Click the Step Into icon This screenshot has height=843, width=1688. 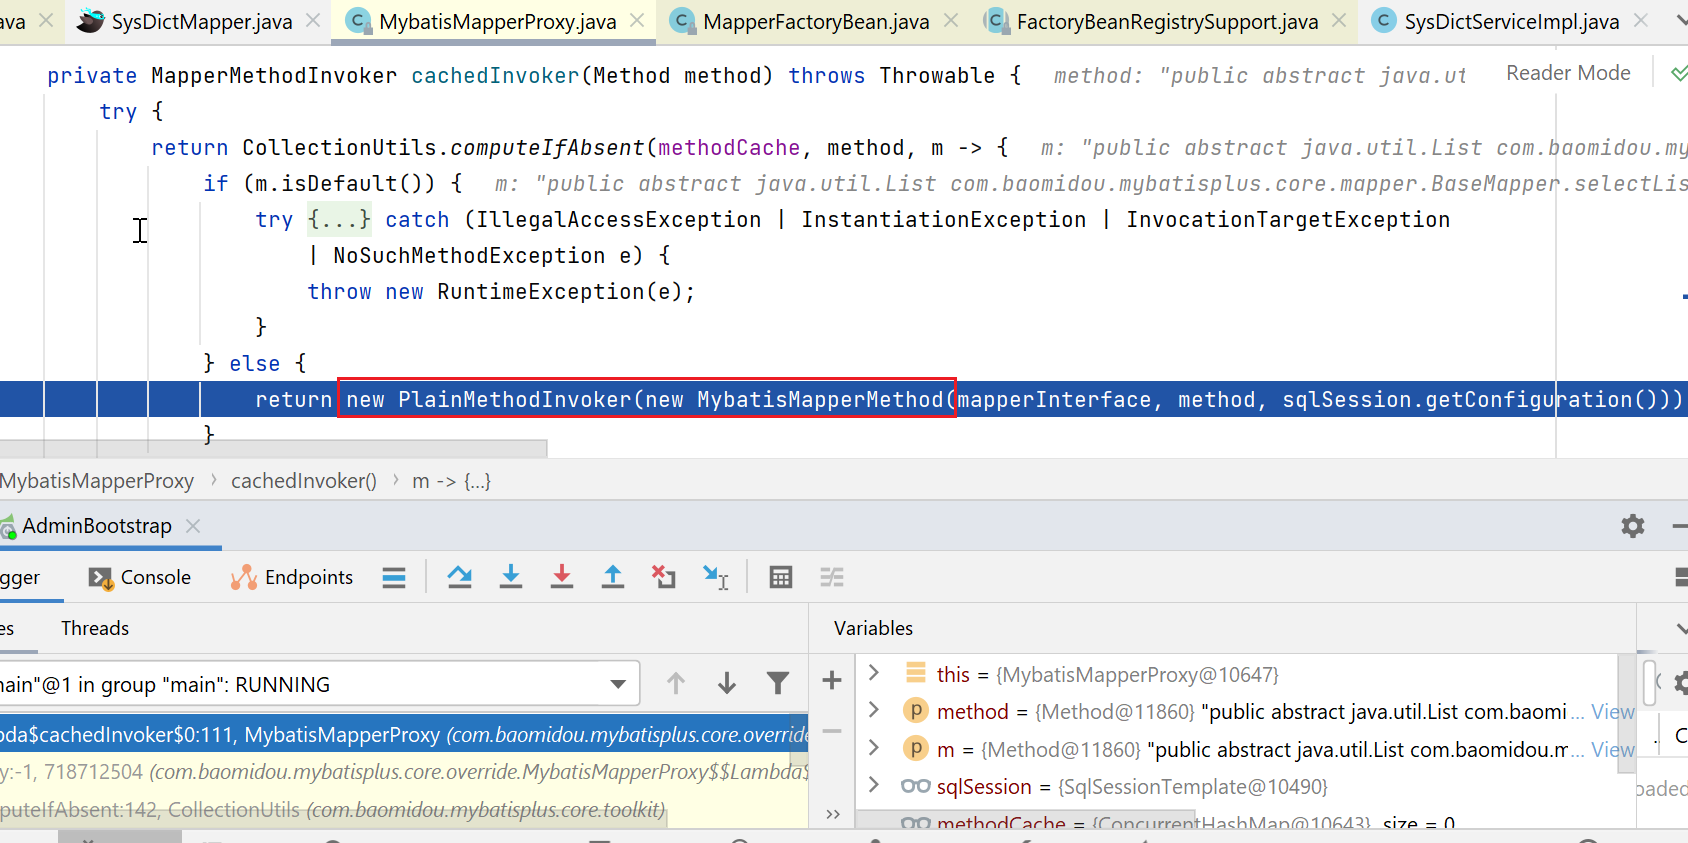coord(511,577)
